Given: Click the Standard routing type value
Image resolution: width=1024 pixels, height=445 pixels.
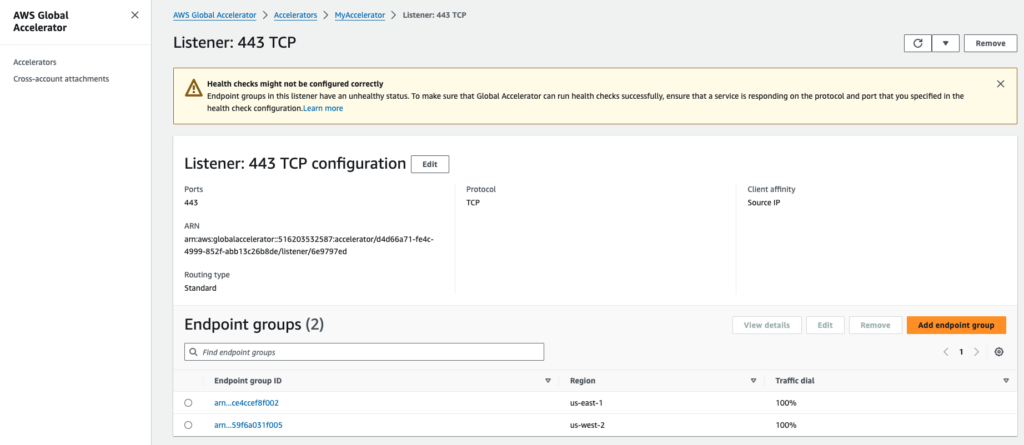Looking at the screenshot, I should [x=200, y=288].
